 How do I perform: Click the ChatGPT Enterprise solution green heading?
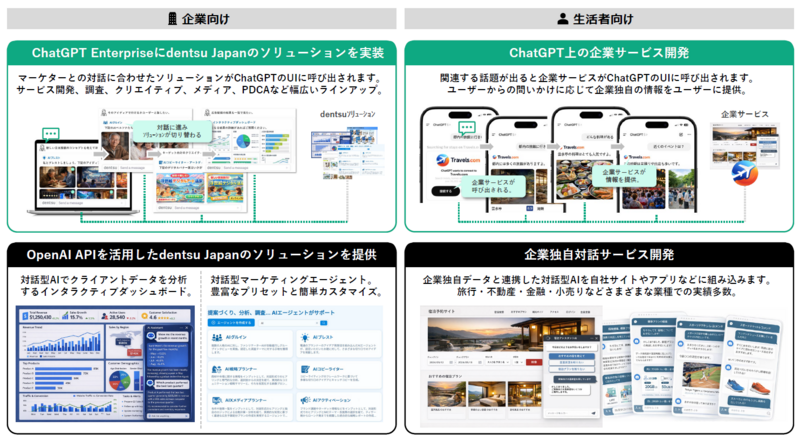pyautogui.click(x=200, y=52)
